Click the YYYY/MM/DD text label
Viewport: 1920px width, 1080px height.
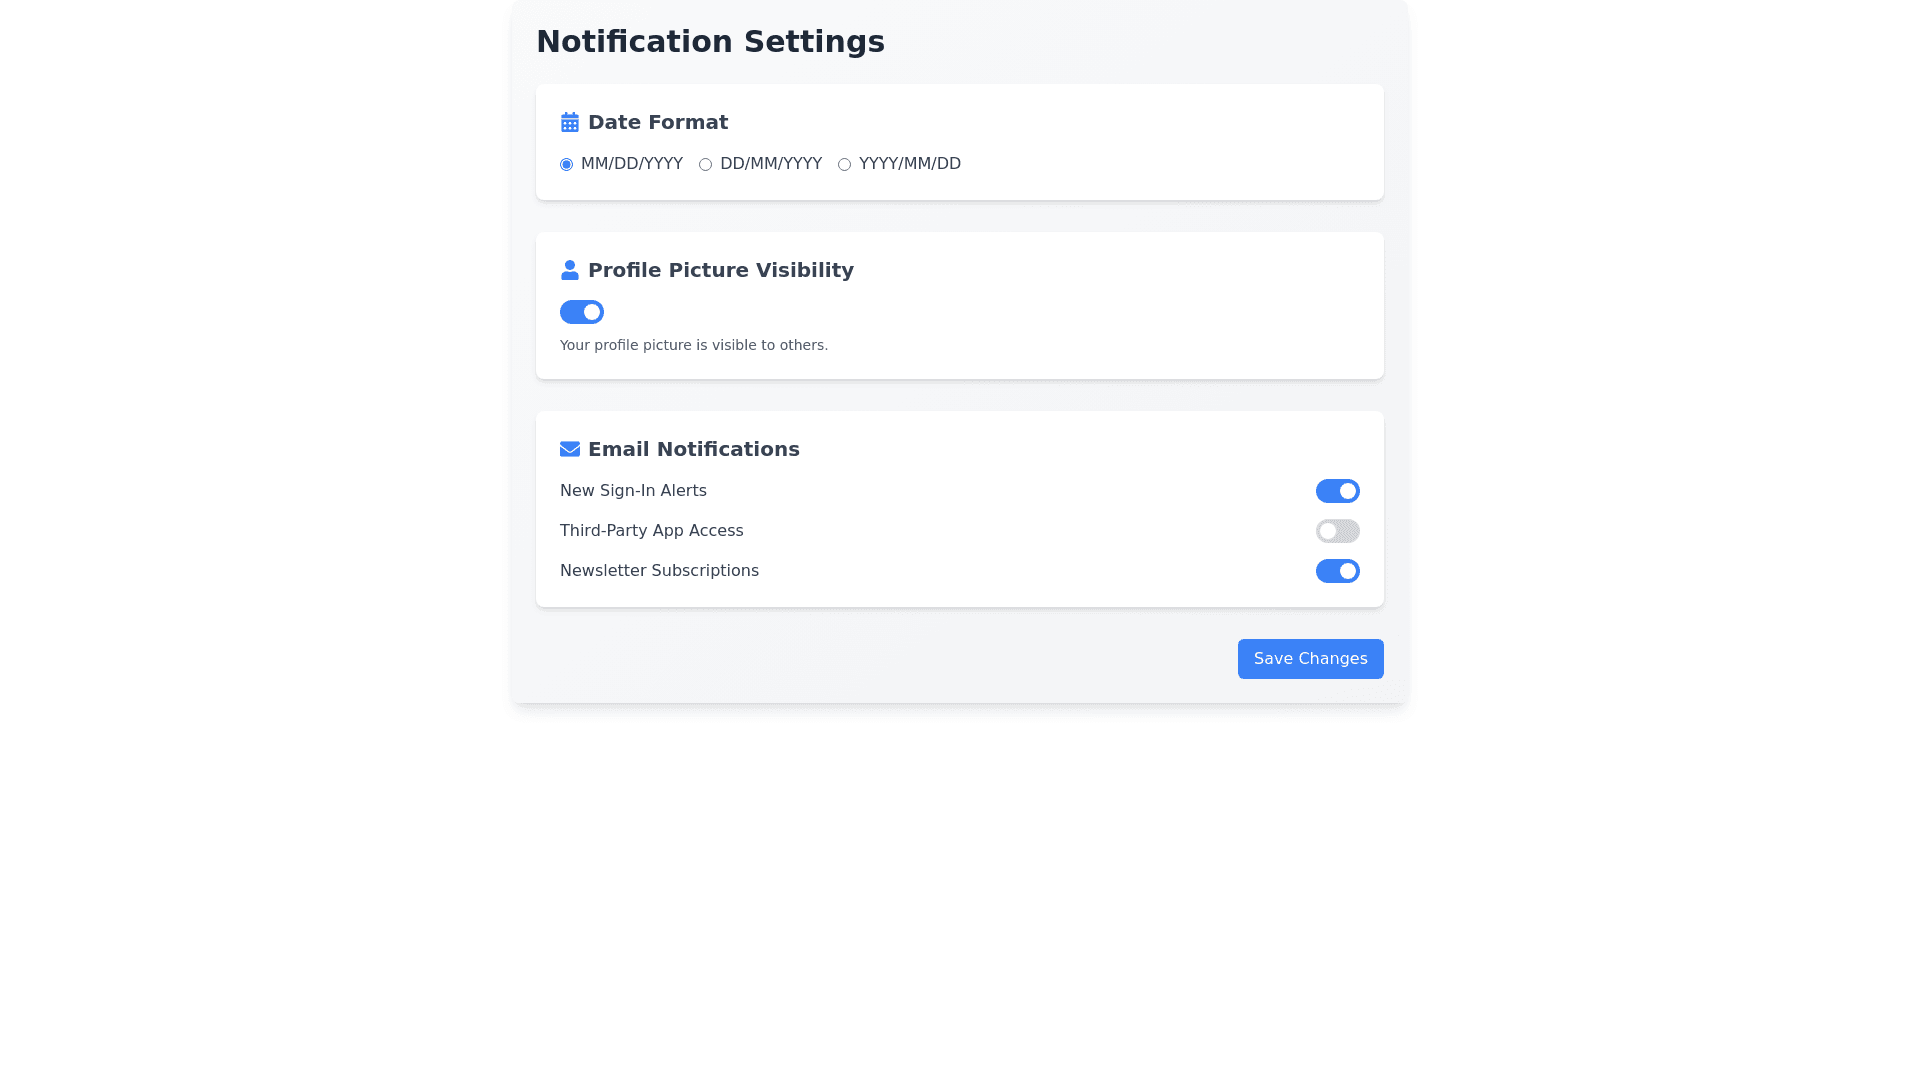tap(909, 164)
